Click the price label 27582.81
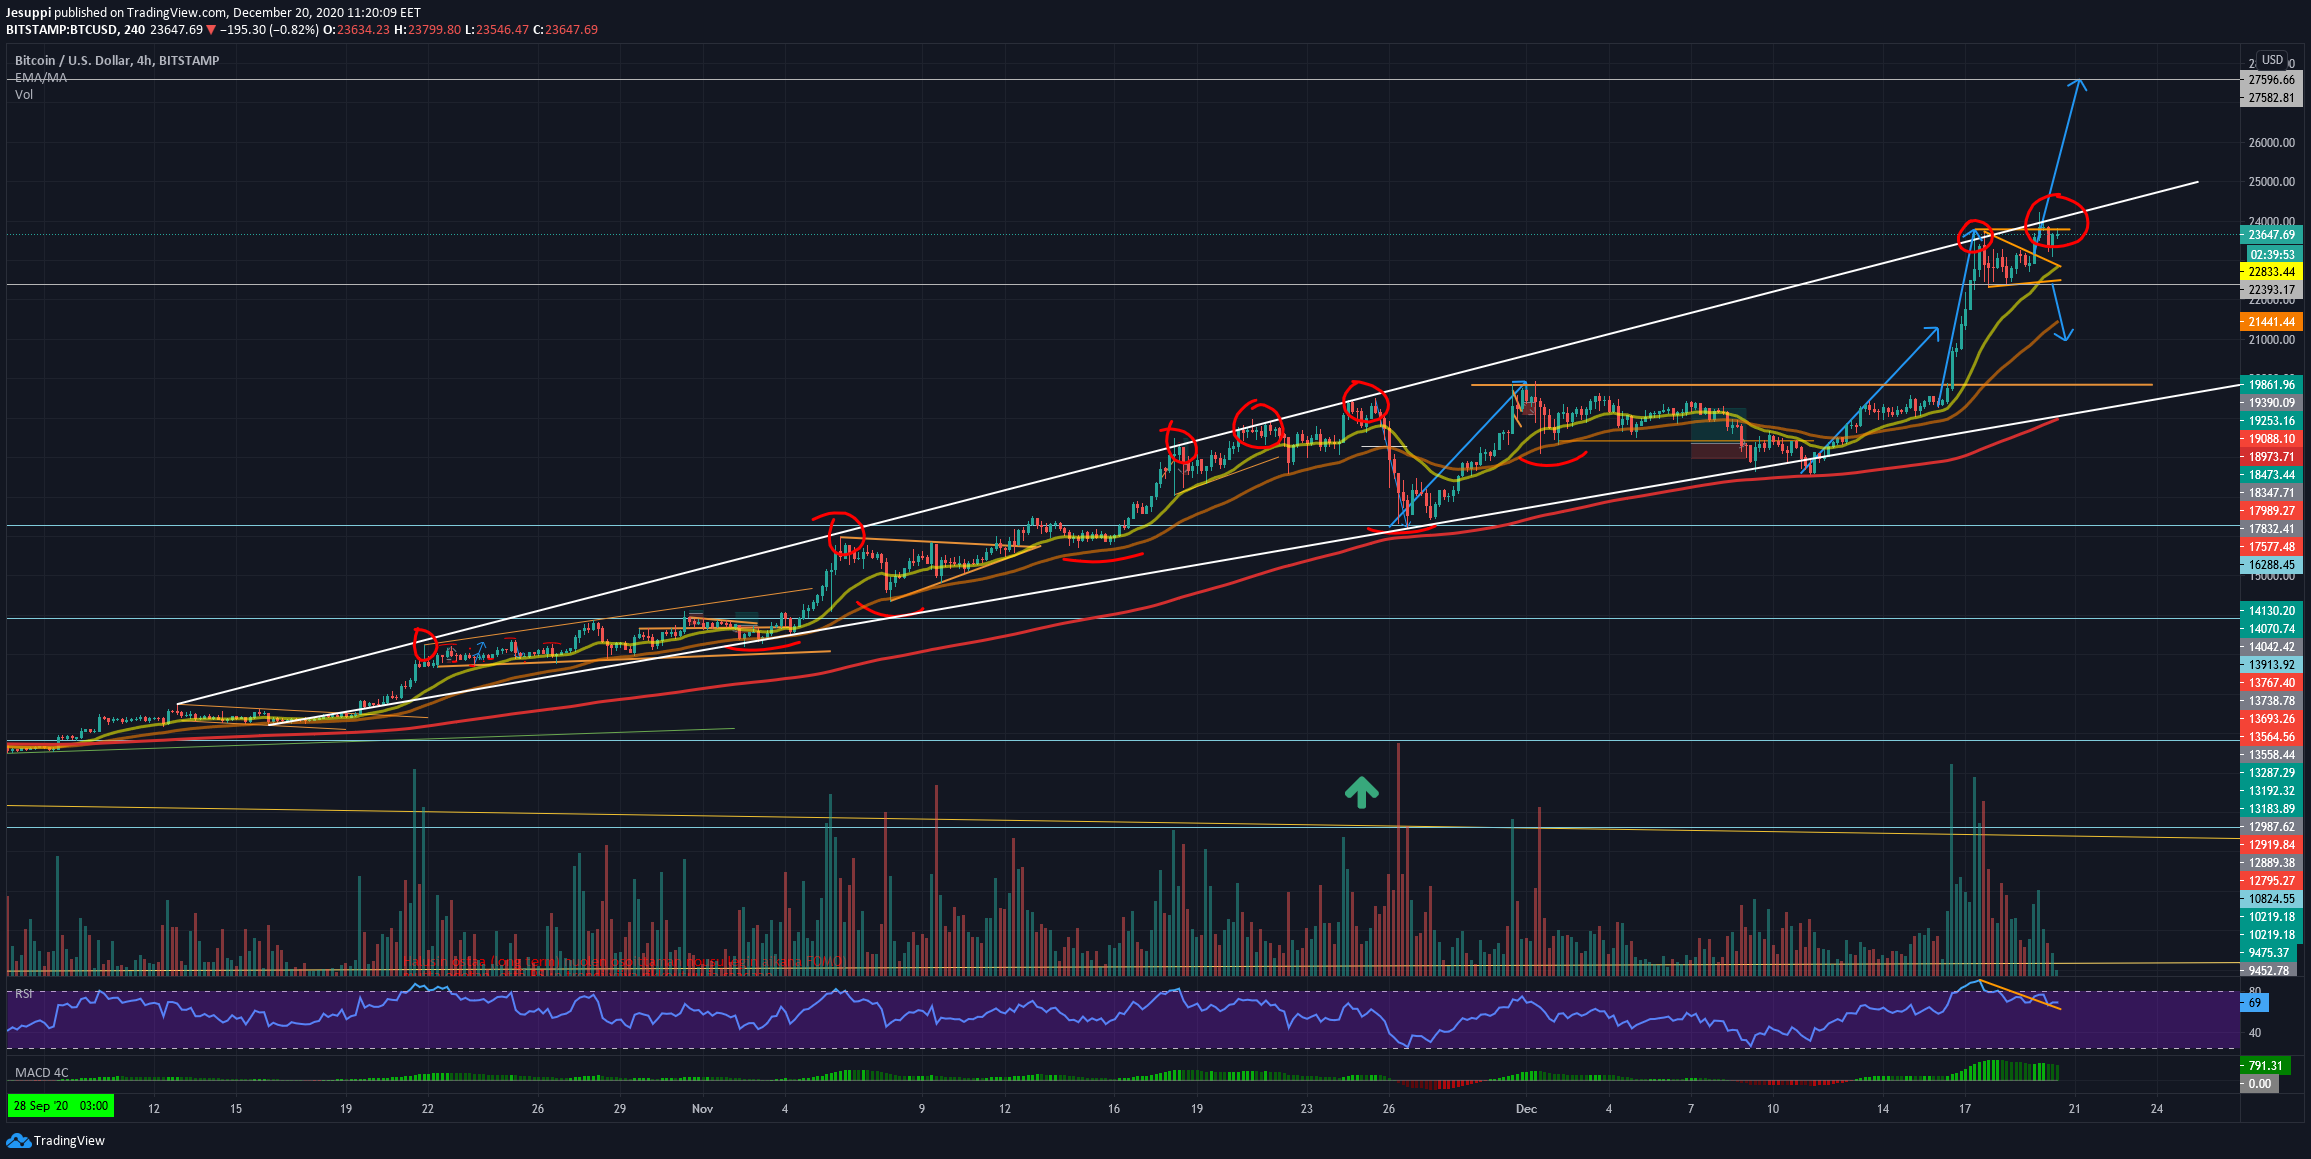 [x=2271, y=98]
